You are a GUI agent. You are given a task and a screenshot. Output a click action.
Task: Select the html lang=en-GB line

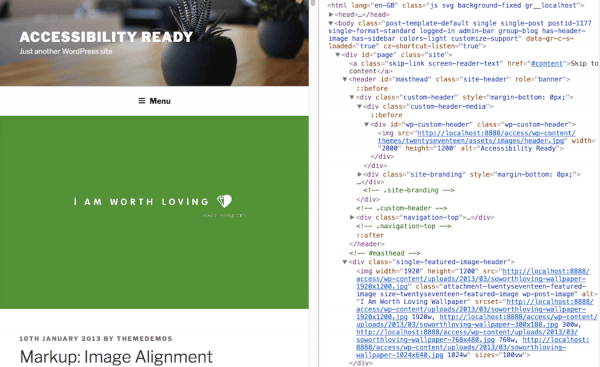pyautogui.click(x=456, y=5)
